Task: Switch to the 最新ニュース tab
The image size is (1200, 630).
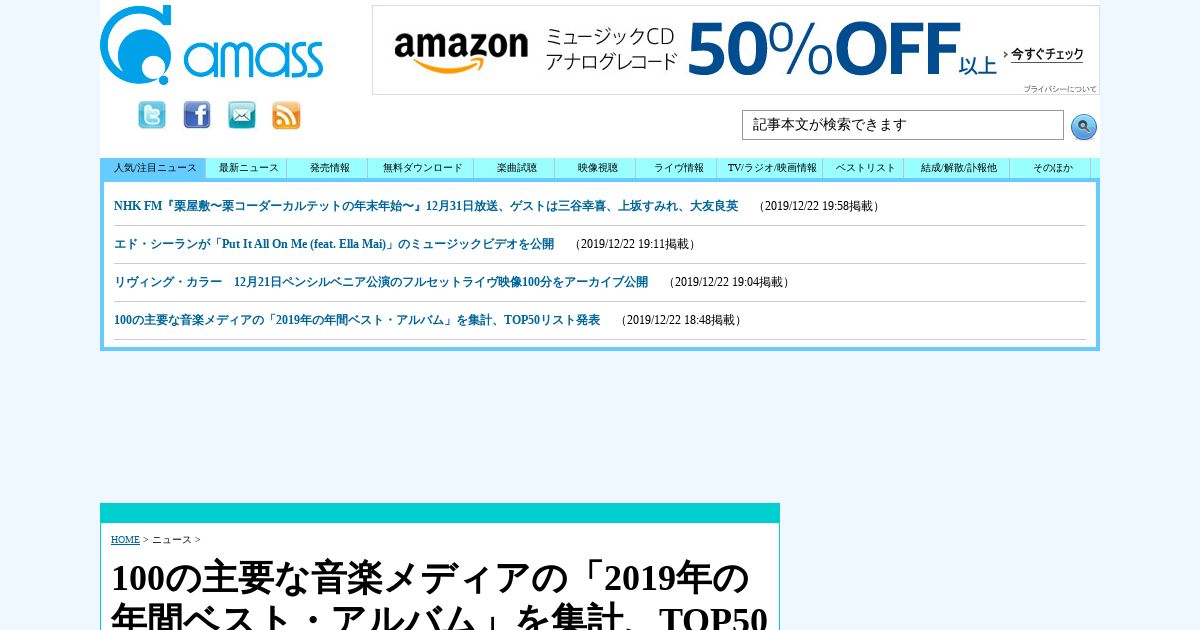Action: coord(248,168)
